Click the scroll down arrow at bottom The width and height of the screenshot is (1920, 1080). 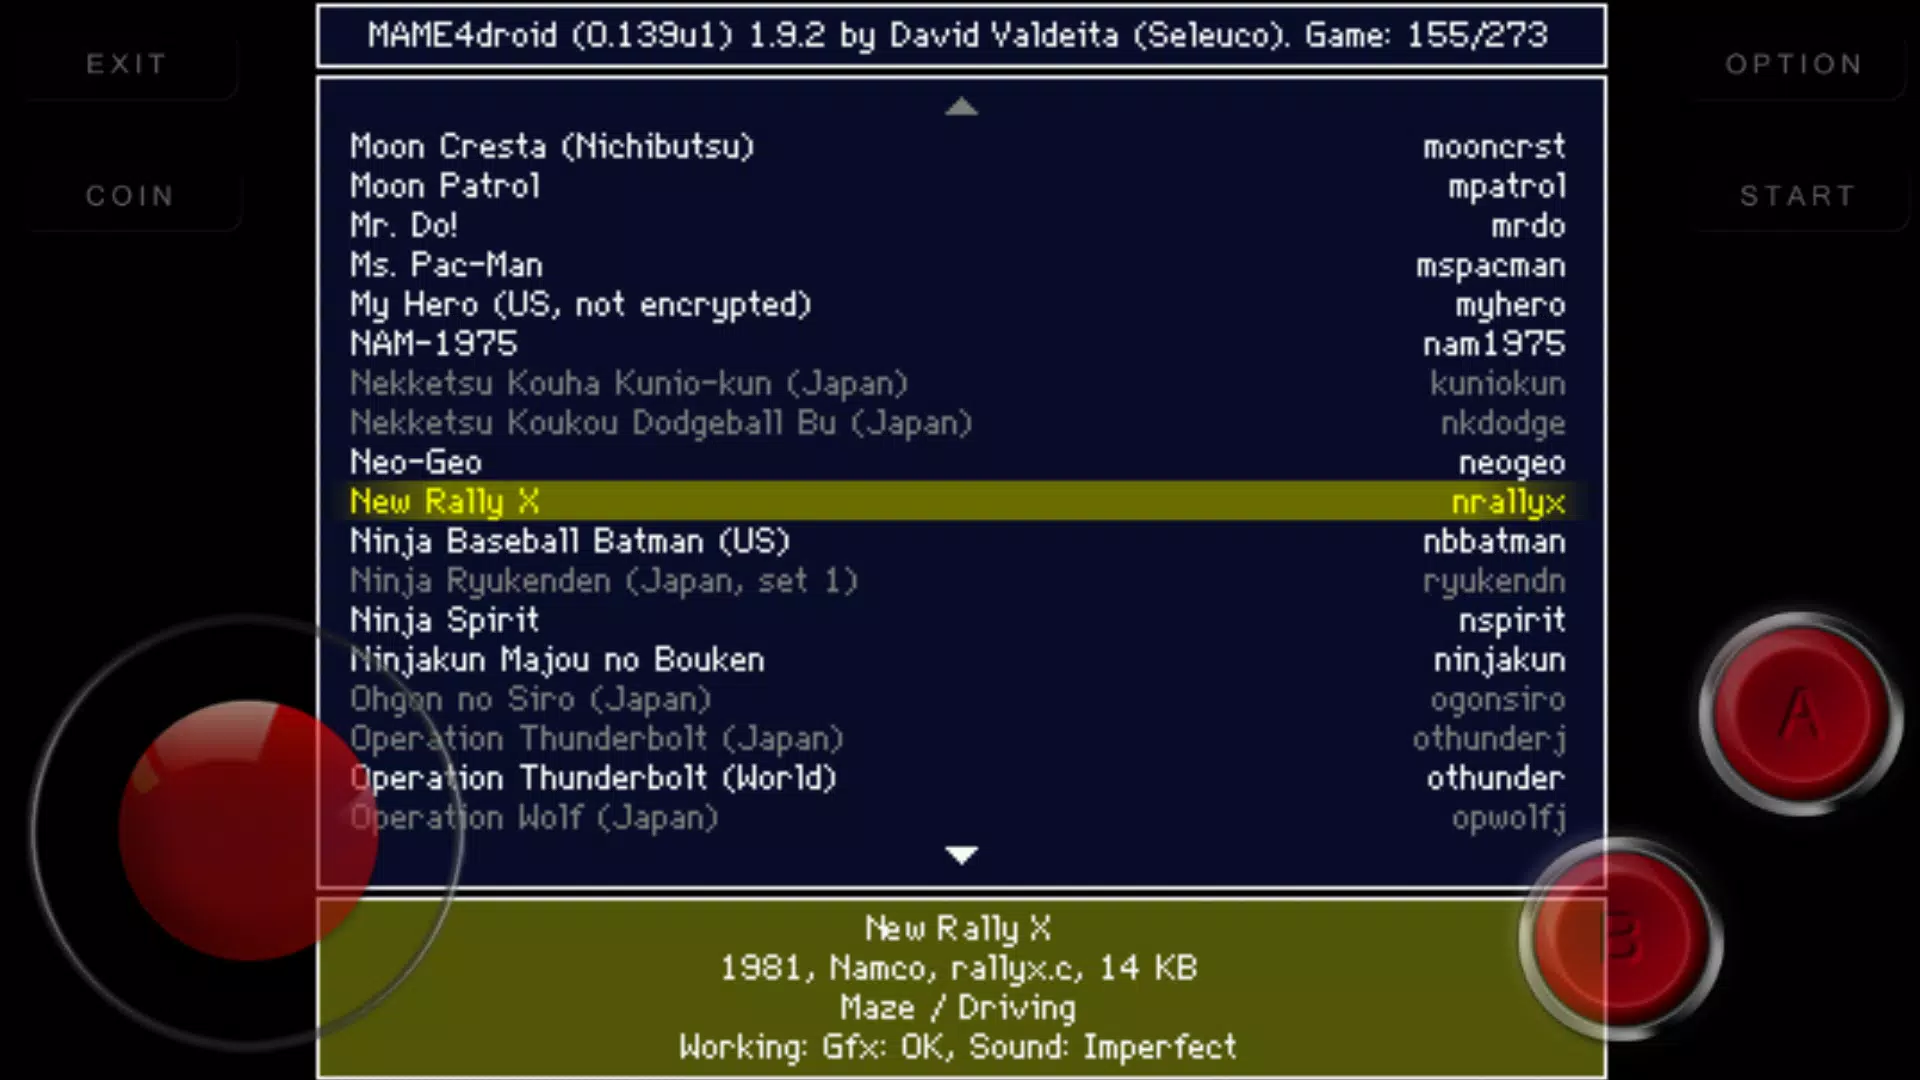pyautogui.click(x=960, y=856)
